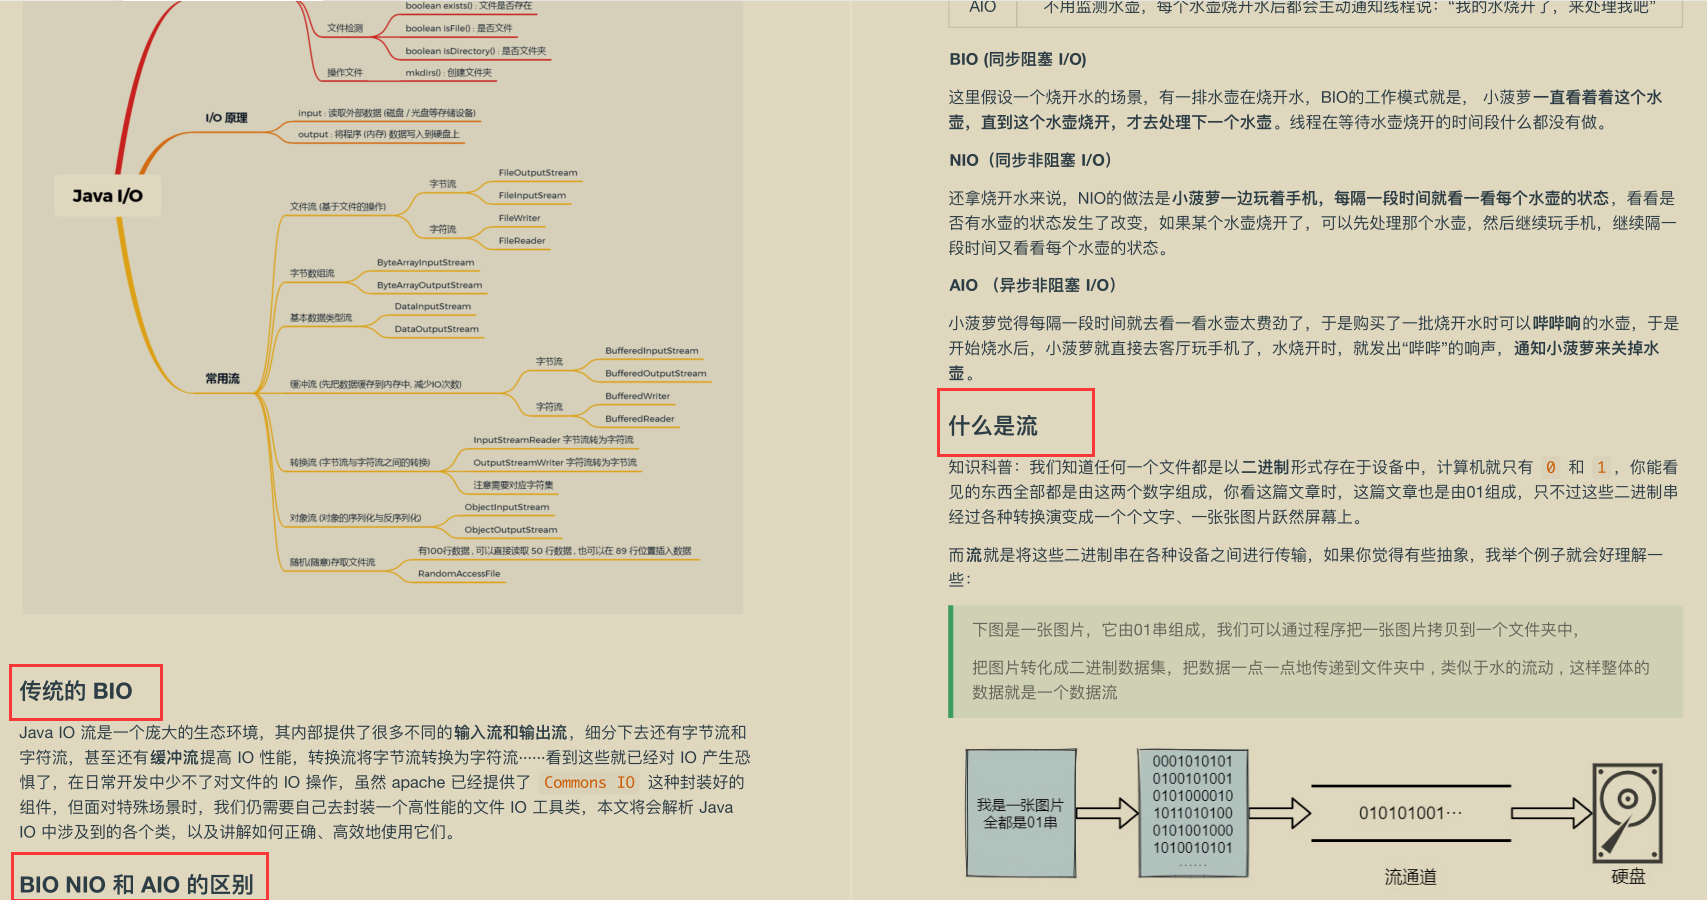
Task: Click the binary digits block in the diagram
Action: click(x=1193, y=813)
